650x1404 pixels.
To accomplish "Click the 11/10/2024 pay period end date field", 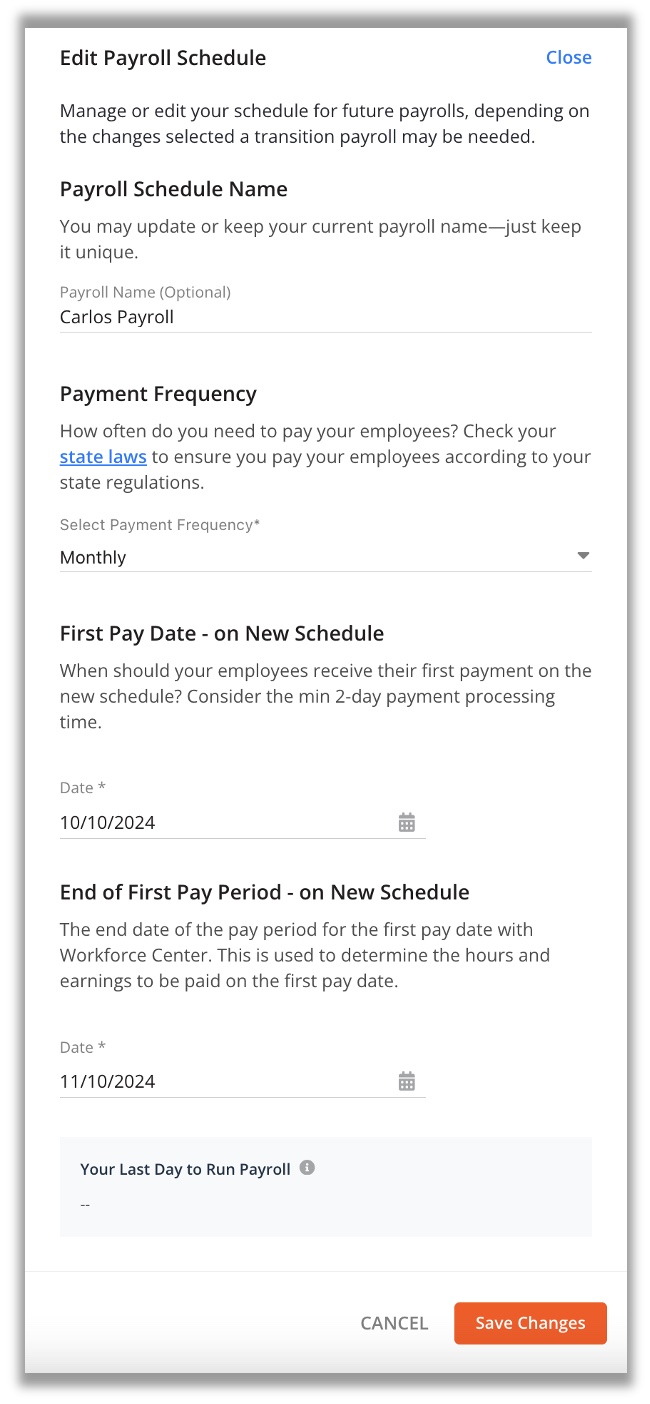I will [x=243, y=1081].
